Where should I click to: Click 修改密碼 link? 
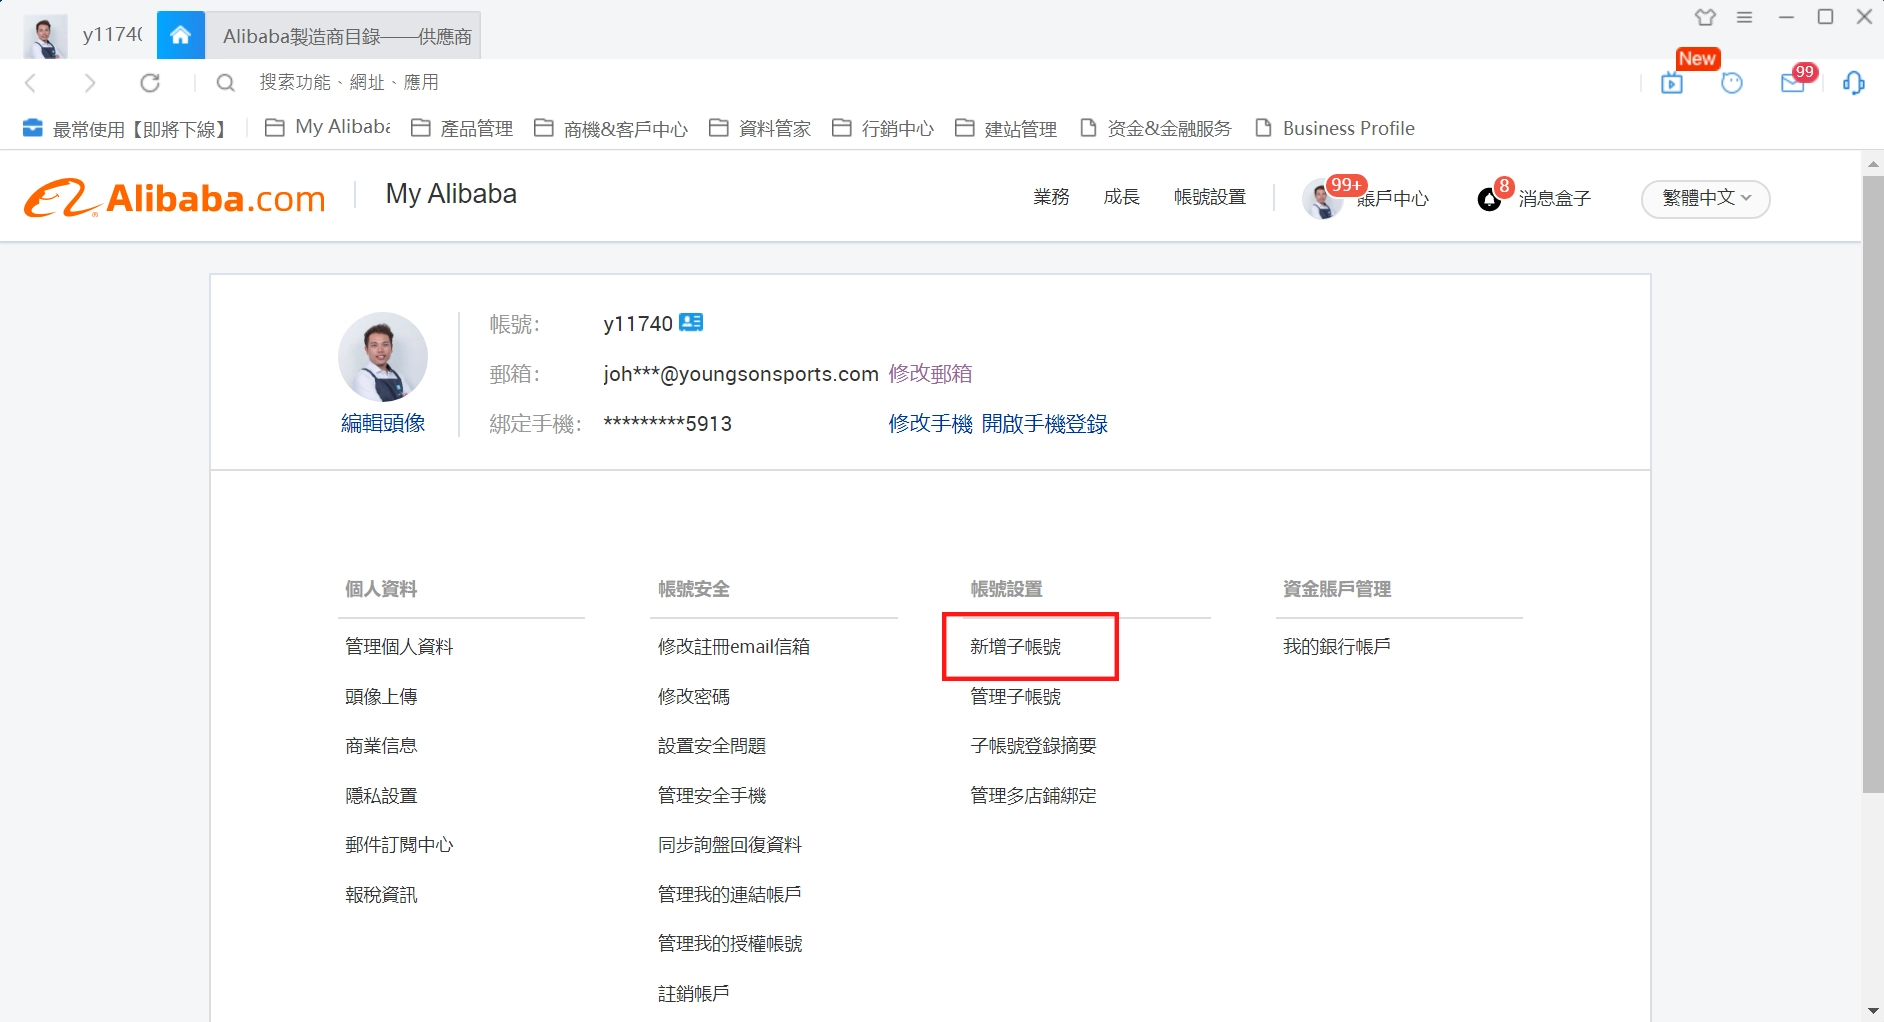(694, 696)
